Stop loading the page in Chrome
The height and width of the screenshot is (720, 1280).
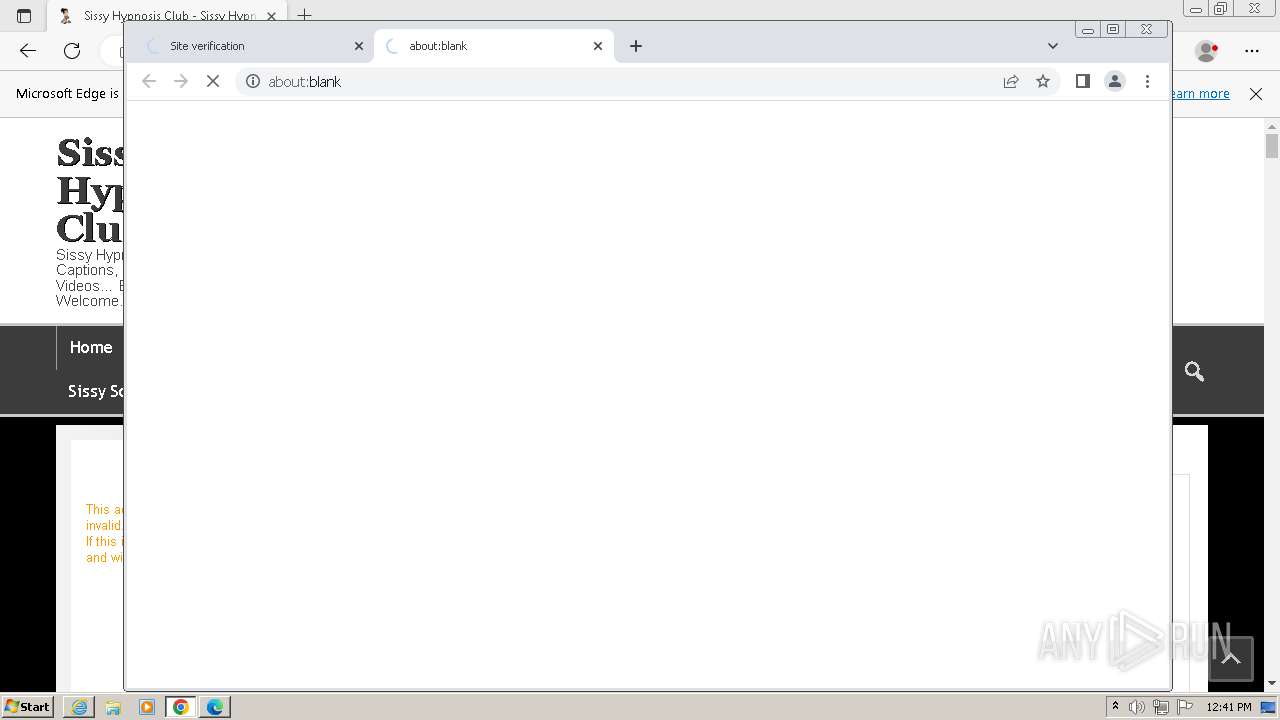(213, 82)
